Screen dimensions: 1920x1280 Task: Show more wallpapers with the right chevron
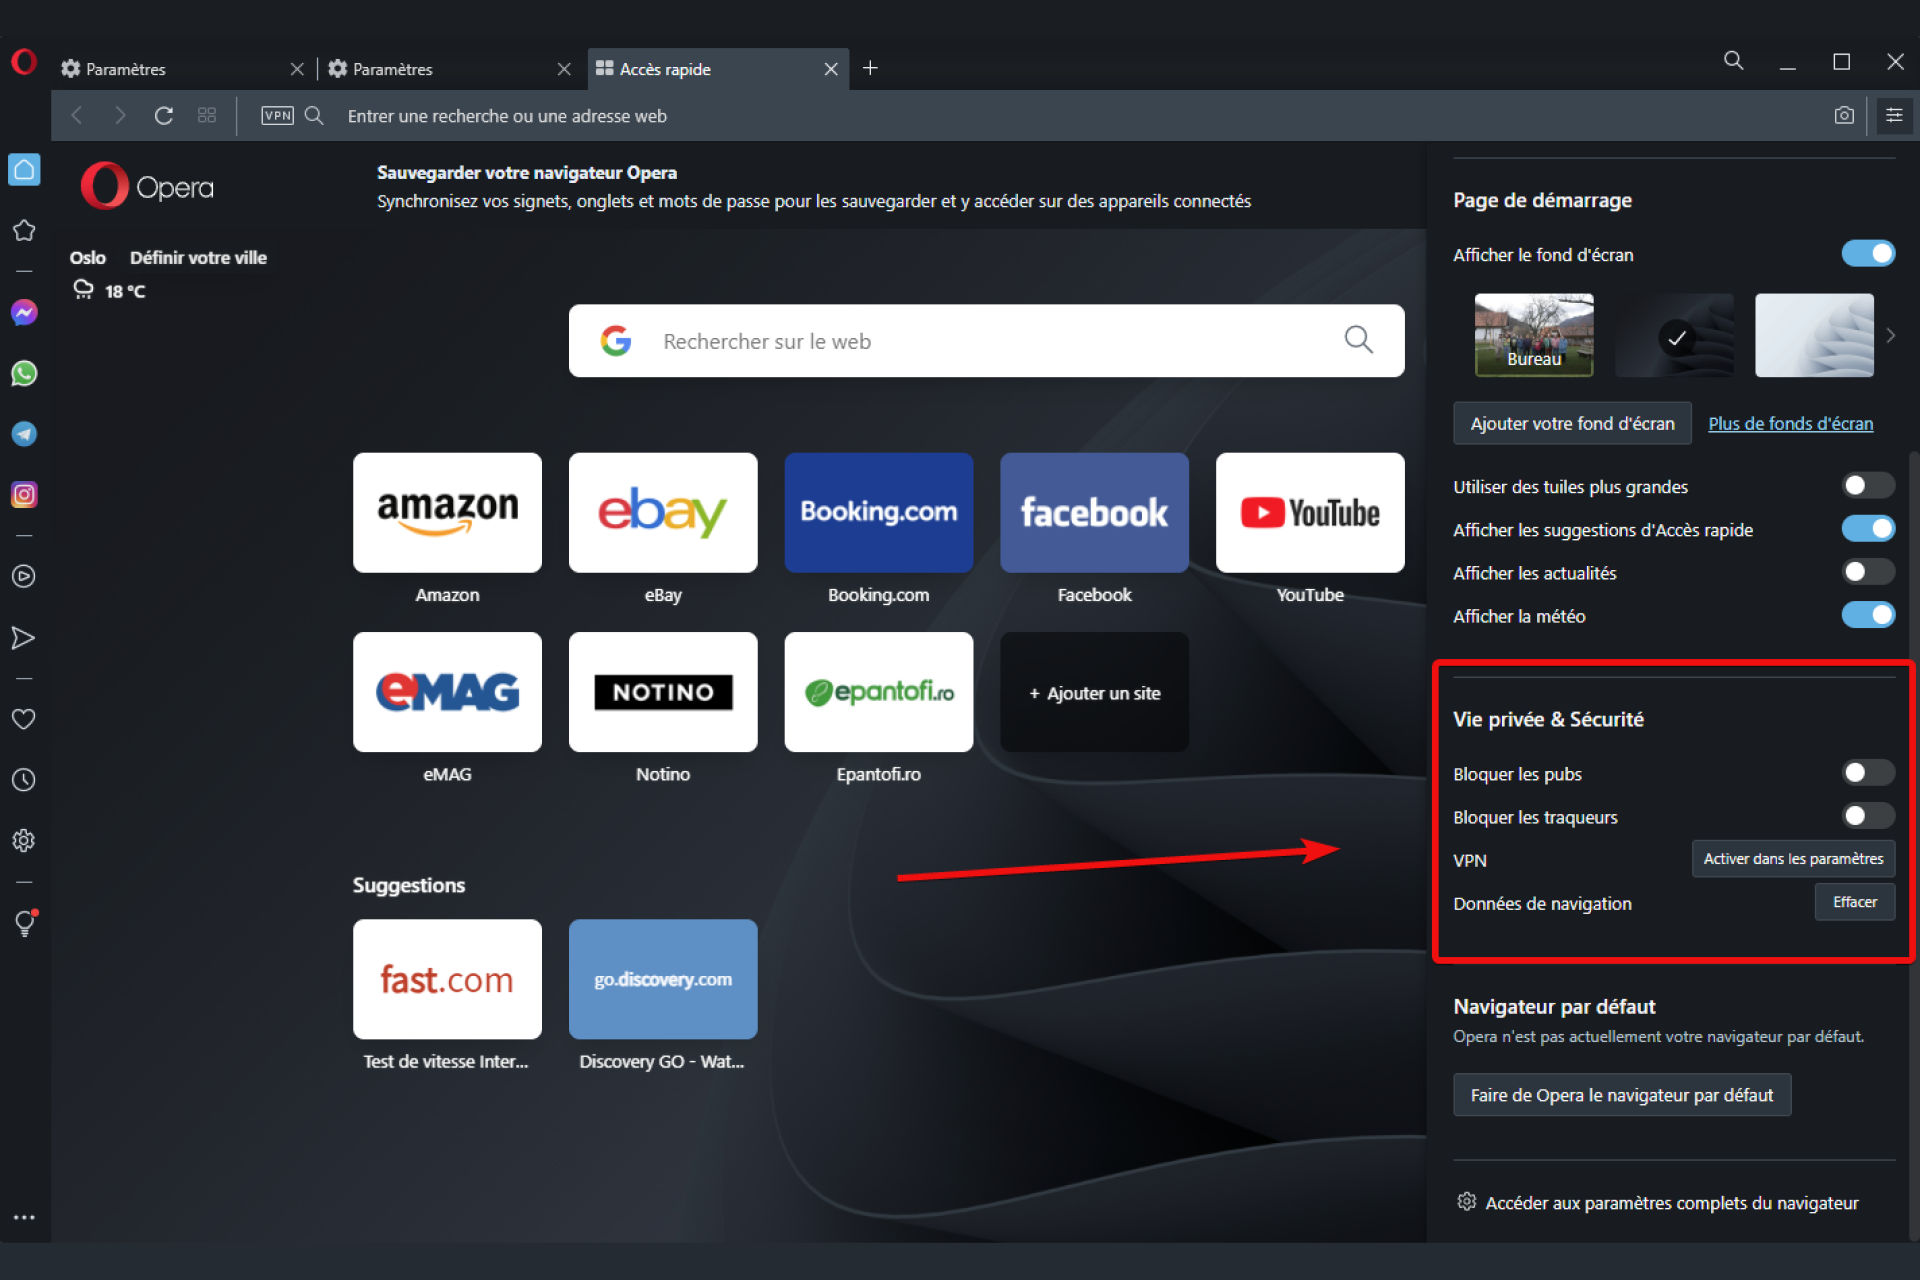tap(1890, 336)
